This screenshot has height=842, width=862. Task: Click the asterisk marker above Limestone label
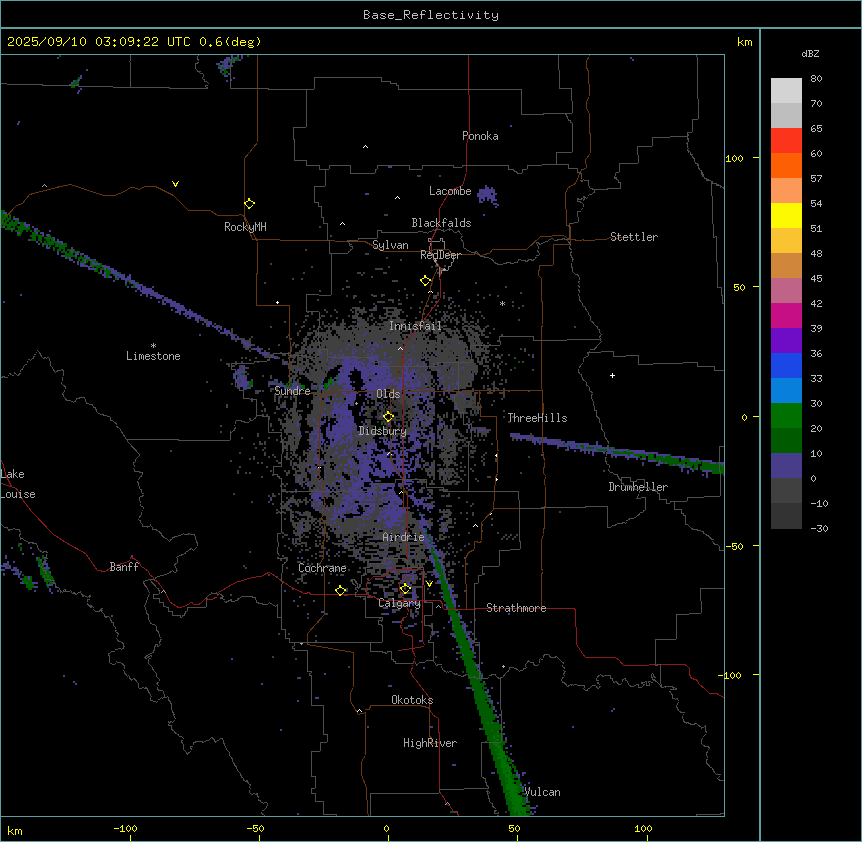153,346
